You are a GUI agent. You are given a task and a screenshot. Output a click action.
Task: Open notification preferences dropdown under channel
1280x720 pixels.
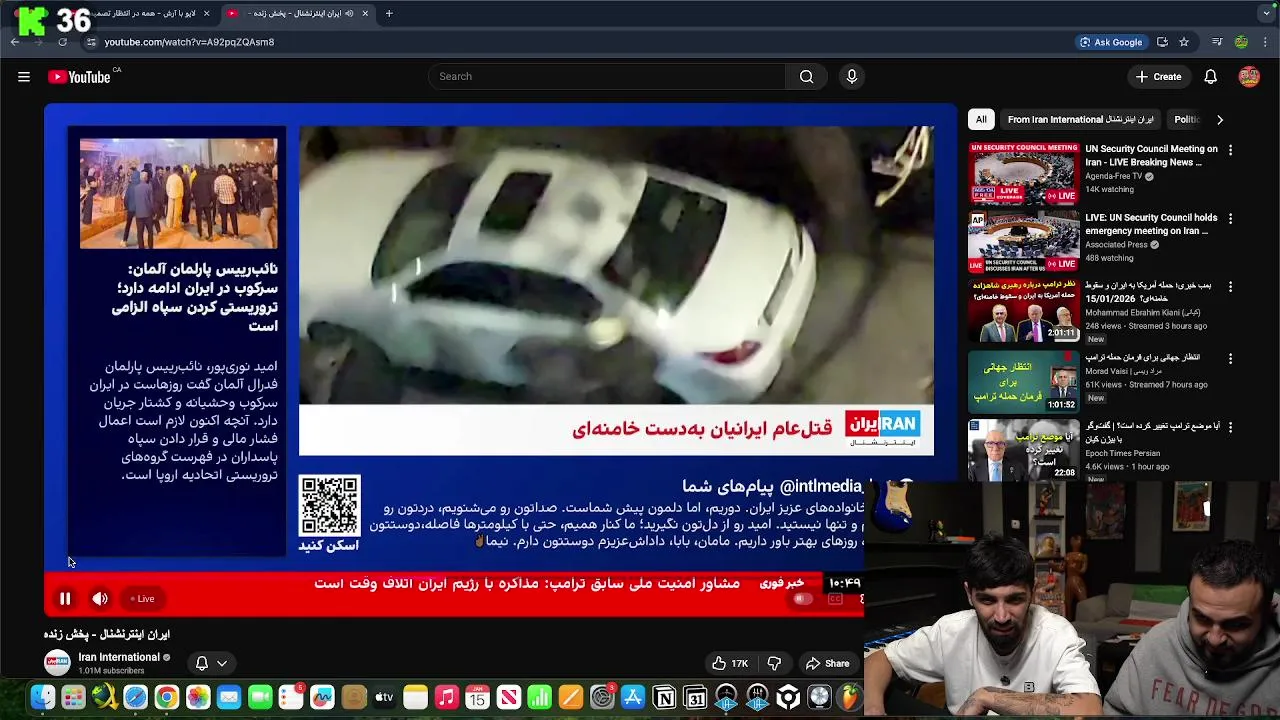211,663
